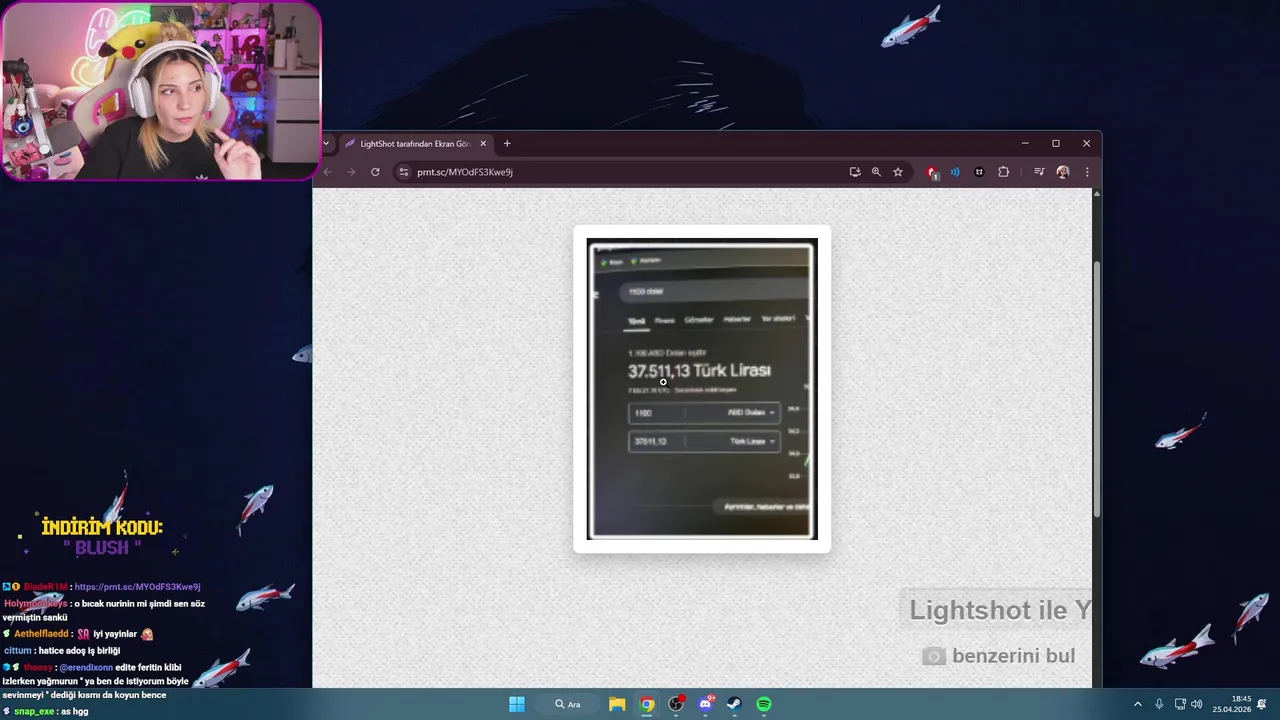Click the '@erendixonn' mention in chat
The image size is (1280, 720).
click(x=86, y=667)
